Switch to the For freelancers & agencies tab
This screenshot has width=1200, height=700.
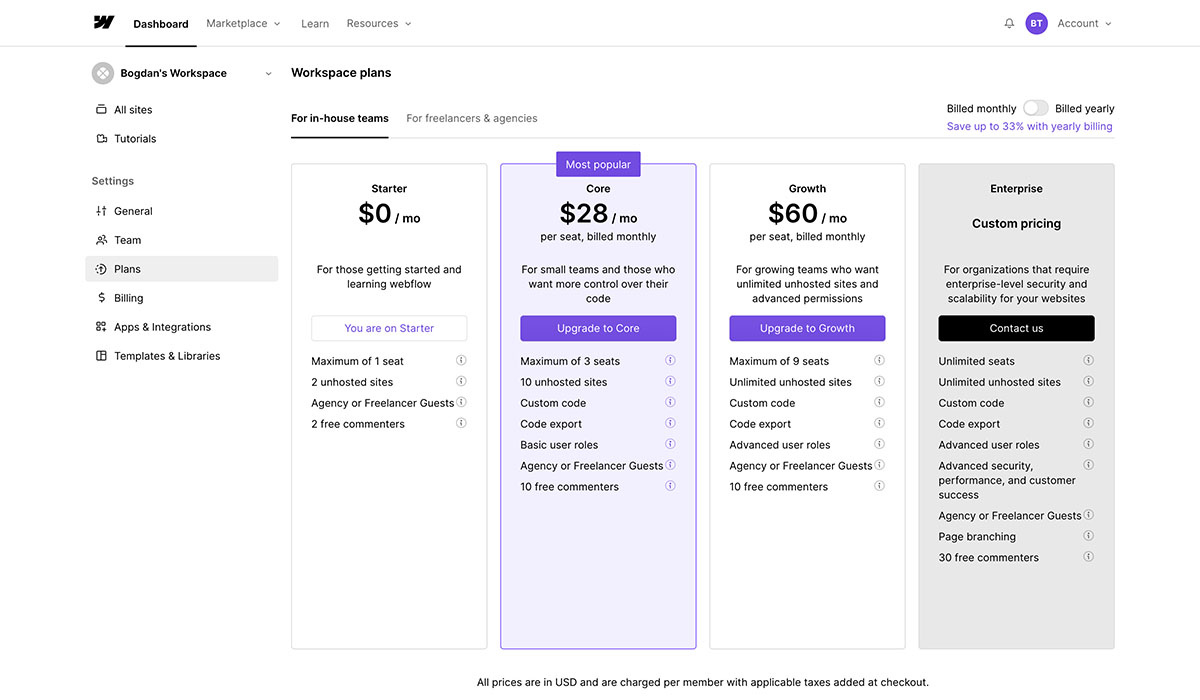pos(471,117)
